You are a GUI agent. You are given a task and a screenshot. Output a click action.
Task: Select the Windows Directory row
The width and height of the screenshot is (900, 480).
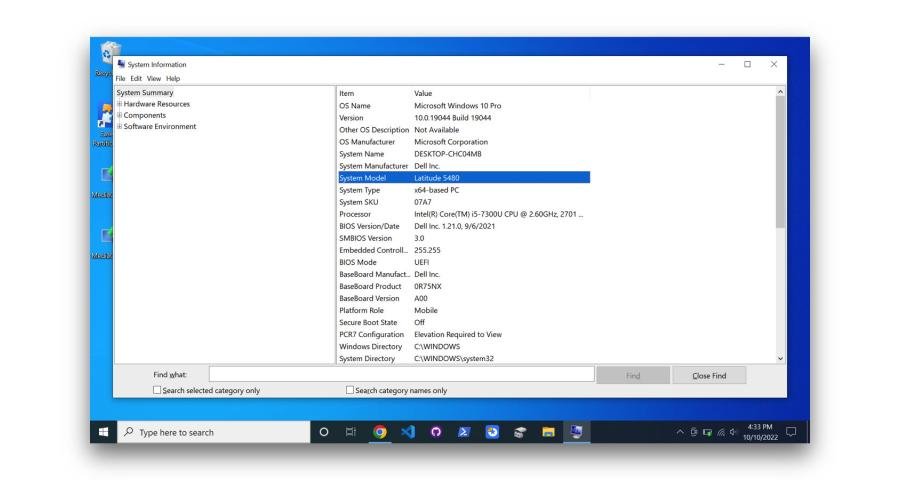click(x=464, y=347)
